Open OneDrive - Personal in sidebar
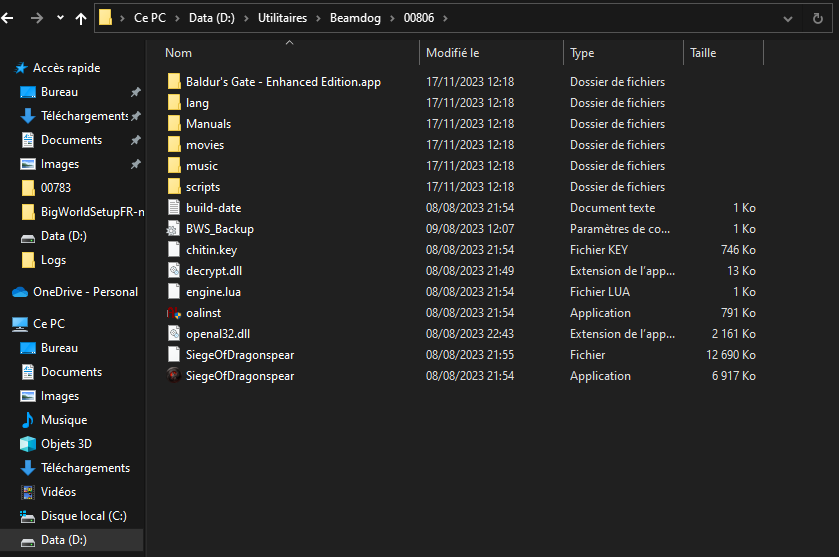Image resolution: width=839 pixels, height=557 pixels. pos(86,292)
